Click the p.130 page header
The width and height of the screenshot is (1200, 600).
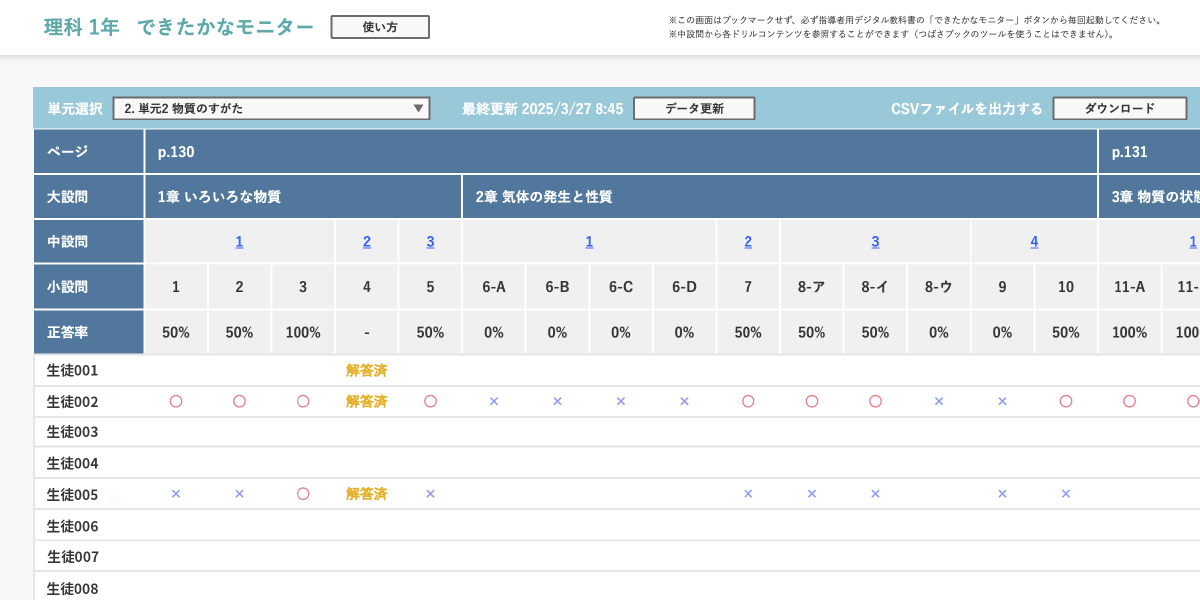(621, 152)
